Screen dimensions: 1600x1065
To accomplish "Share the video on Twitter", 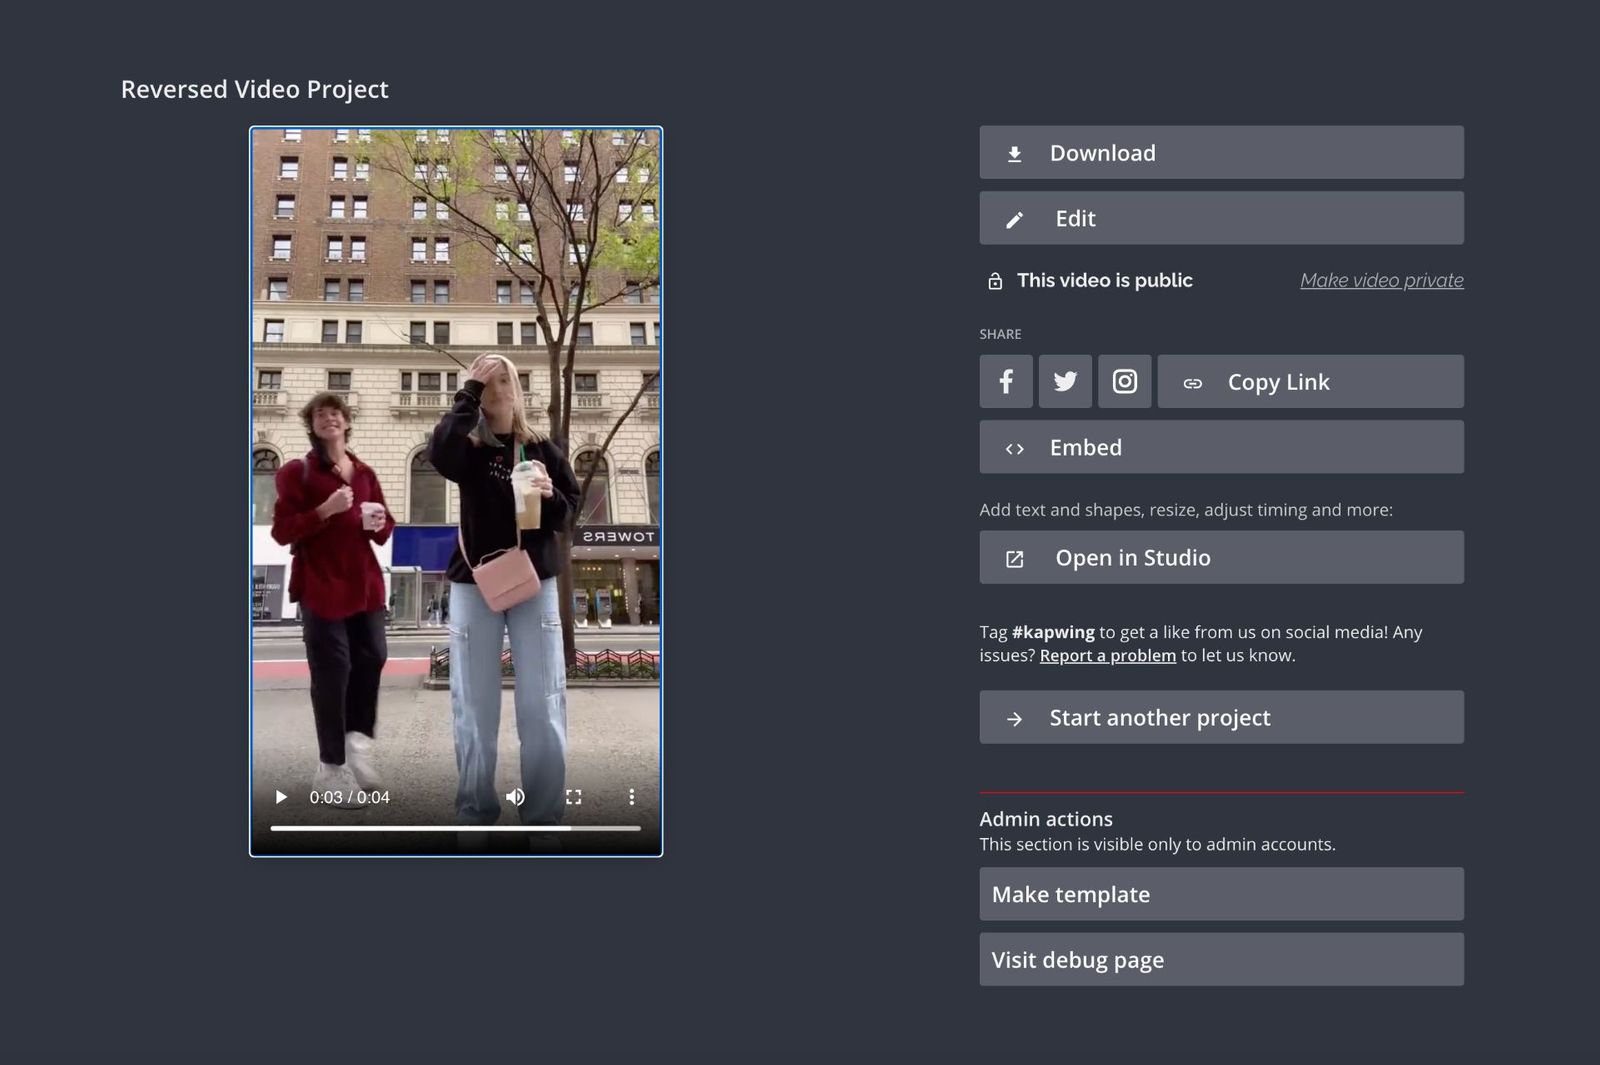I will [1065, 381].
